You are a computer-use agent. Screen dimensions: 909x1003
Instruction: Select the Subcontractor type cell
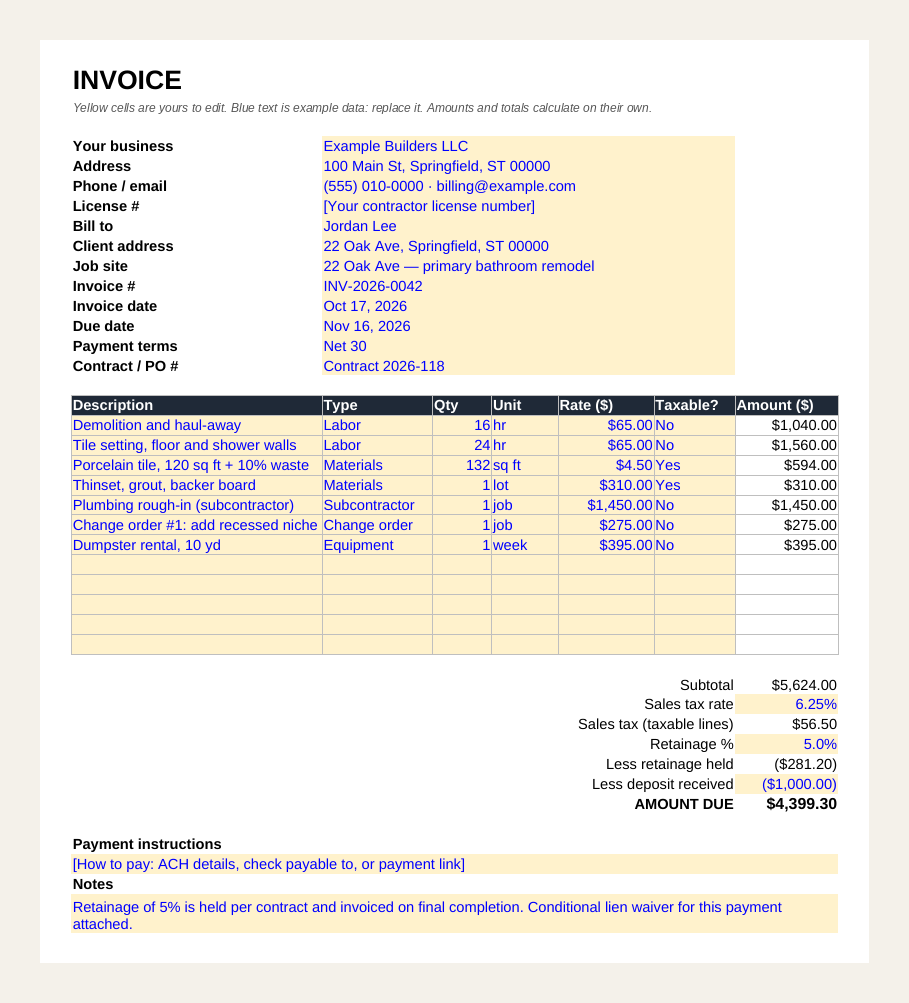[377, 505]
